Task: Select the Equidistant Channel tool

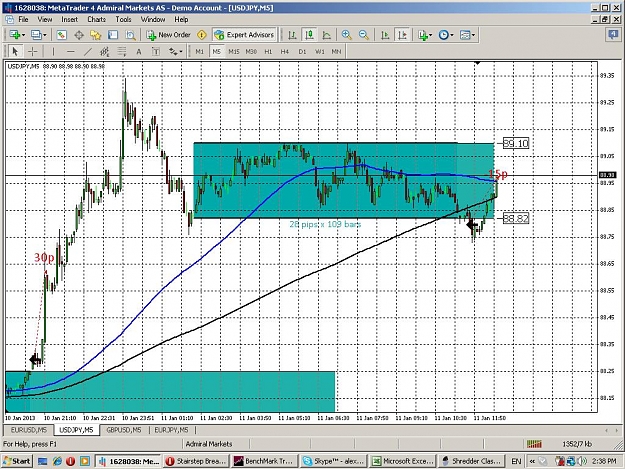Action: coord(105,51)
